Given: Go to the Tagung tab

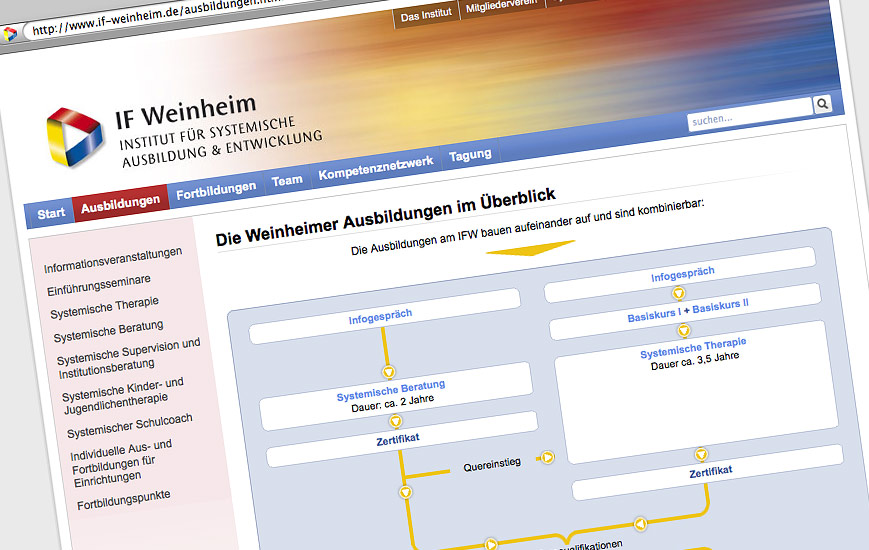Looking at the screenshot, I should pyautogui.click(x=470, y=155).
